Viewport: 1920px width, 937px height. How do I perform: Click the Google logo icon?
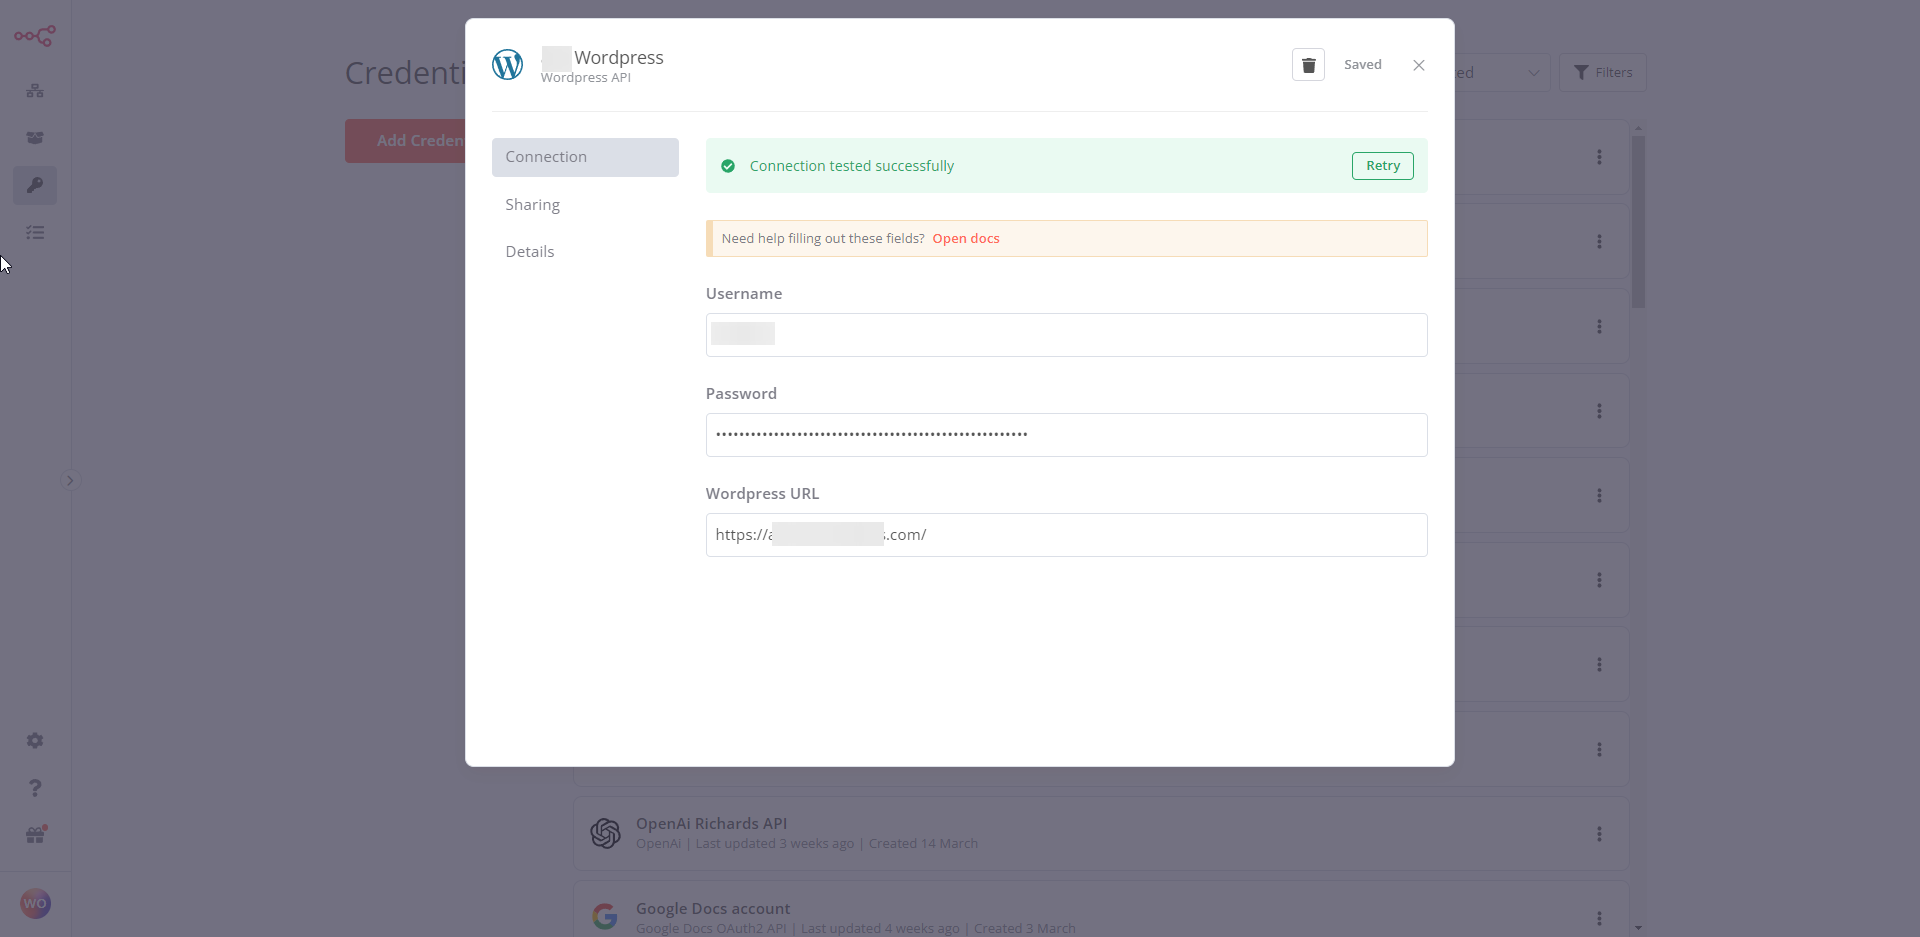pos(605,916)
